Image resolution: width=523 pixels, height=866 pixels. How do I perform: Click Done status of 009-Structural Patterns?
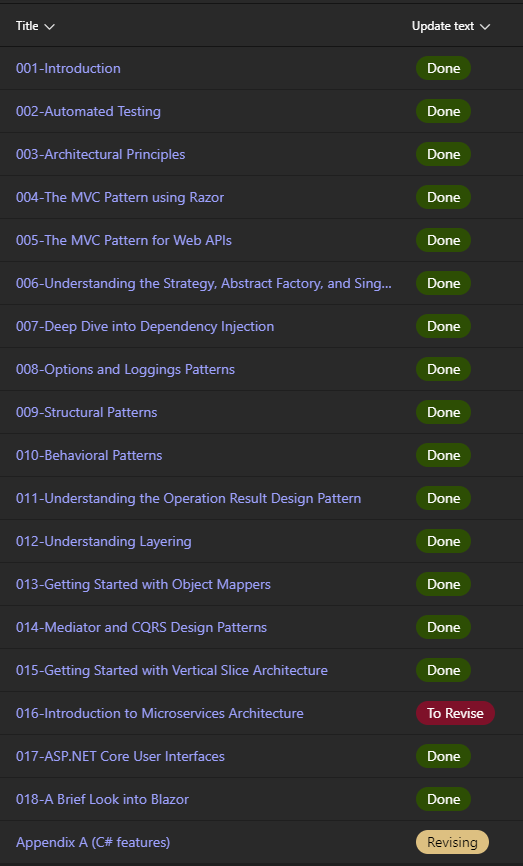(443, 413)
